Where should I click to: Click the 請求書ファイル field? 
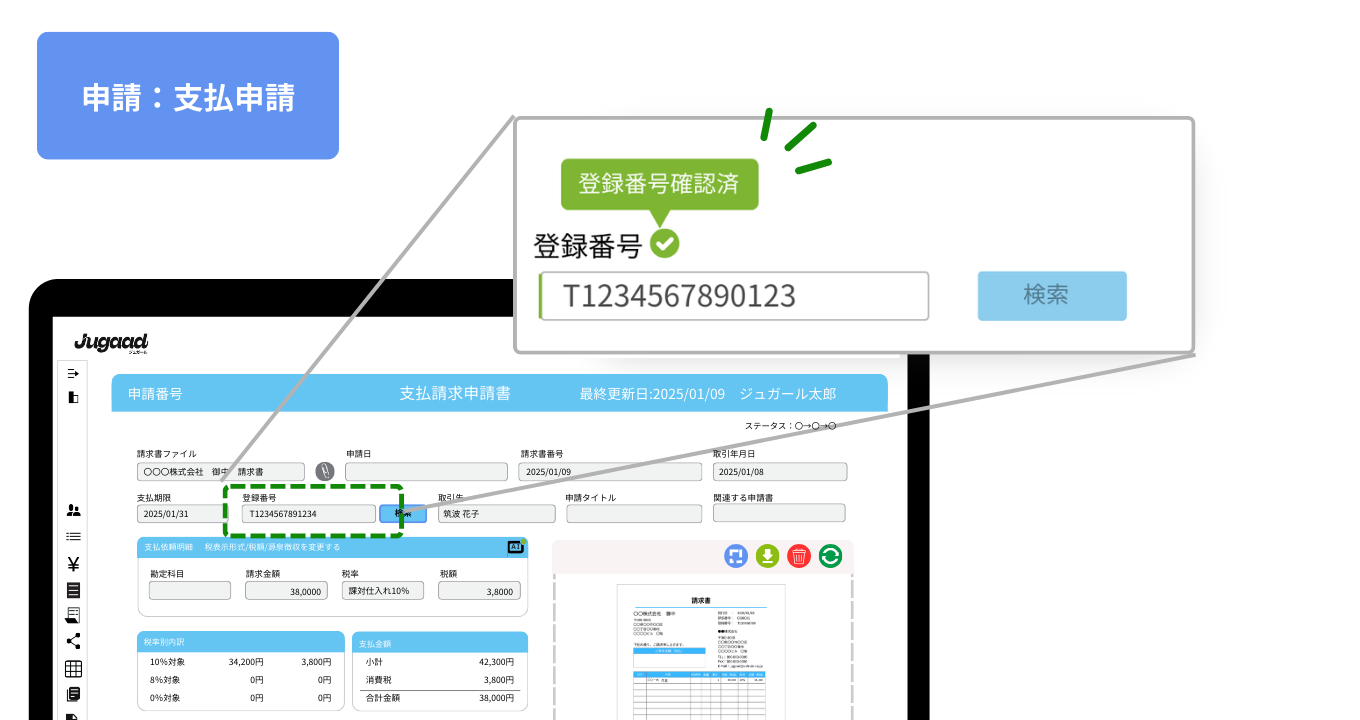click(x=221, y=471)
